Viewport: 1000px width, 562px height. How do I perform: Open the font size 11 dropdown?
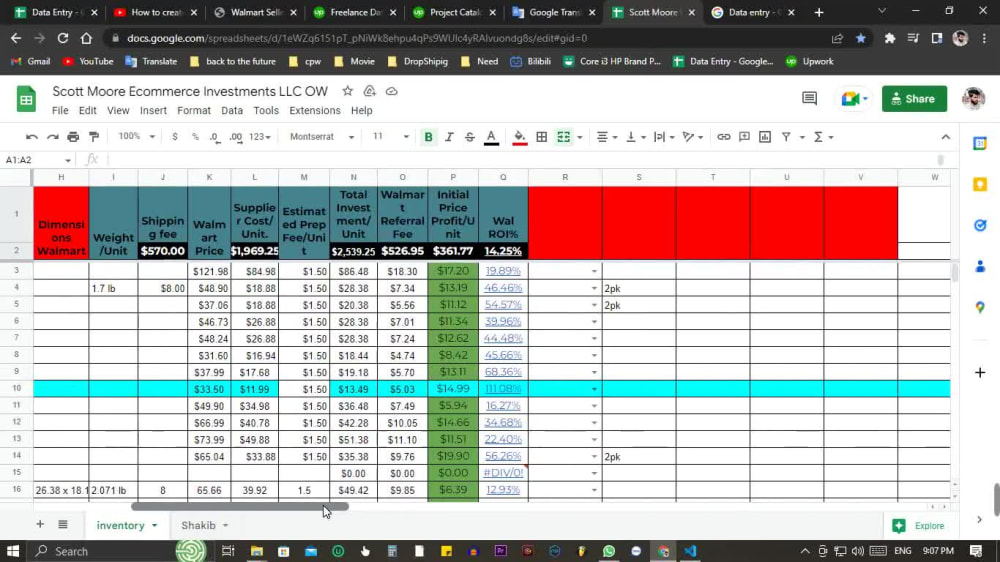tap(390, 137)
